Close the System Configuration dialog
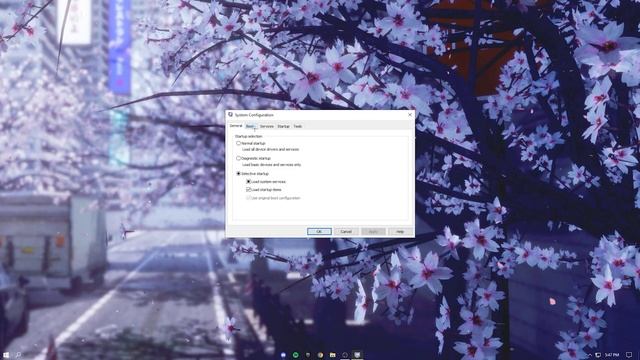 [x=410, y=115]
